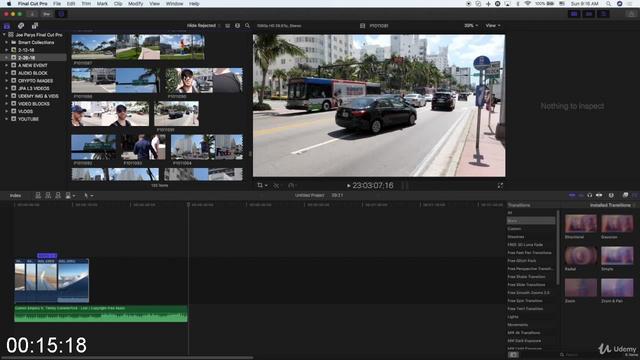
Task: Toggle inspector visibility in top-right toolbar
Action: click(603, 14)
